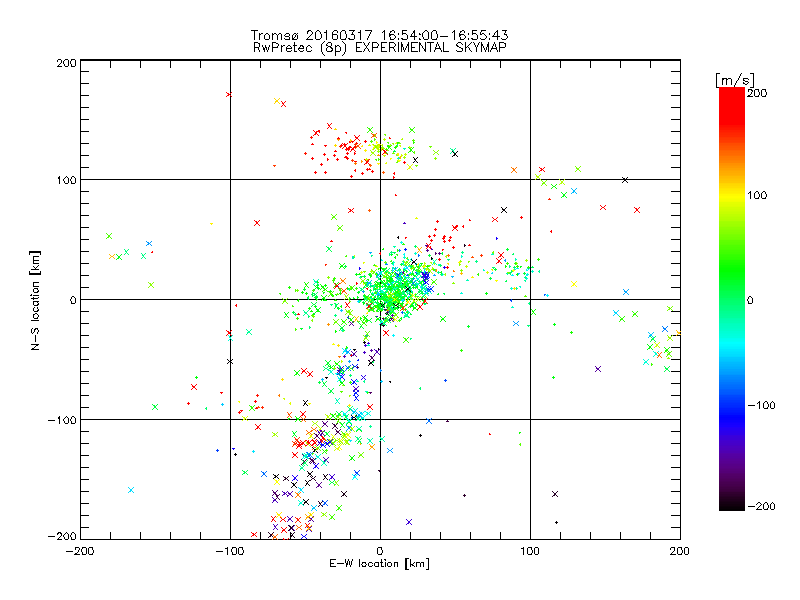This screenshot has width=800, height=600.
Task: Click the y-axis tick label '200'
Action: (x=66, y=63)
